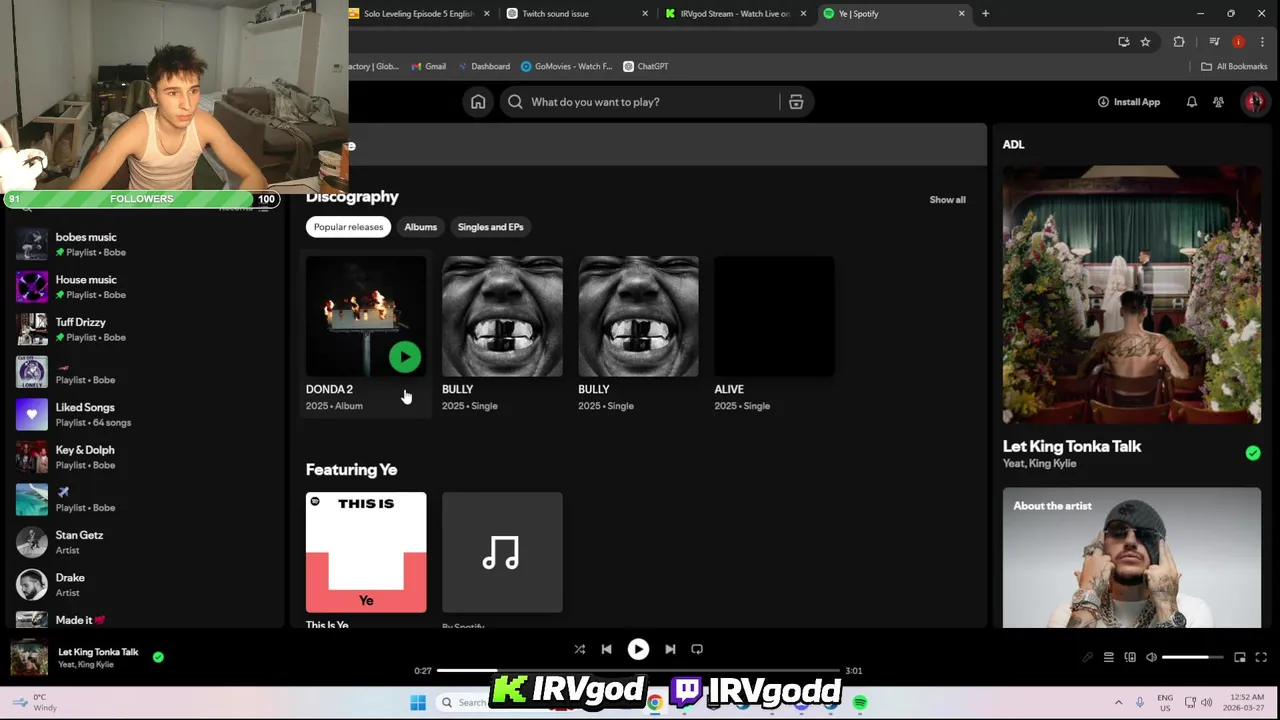Open the Miniplayer icon
The width and height of the screenshot is (1280, 720).
(x=1240, y=657)
